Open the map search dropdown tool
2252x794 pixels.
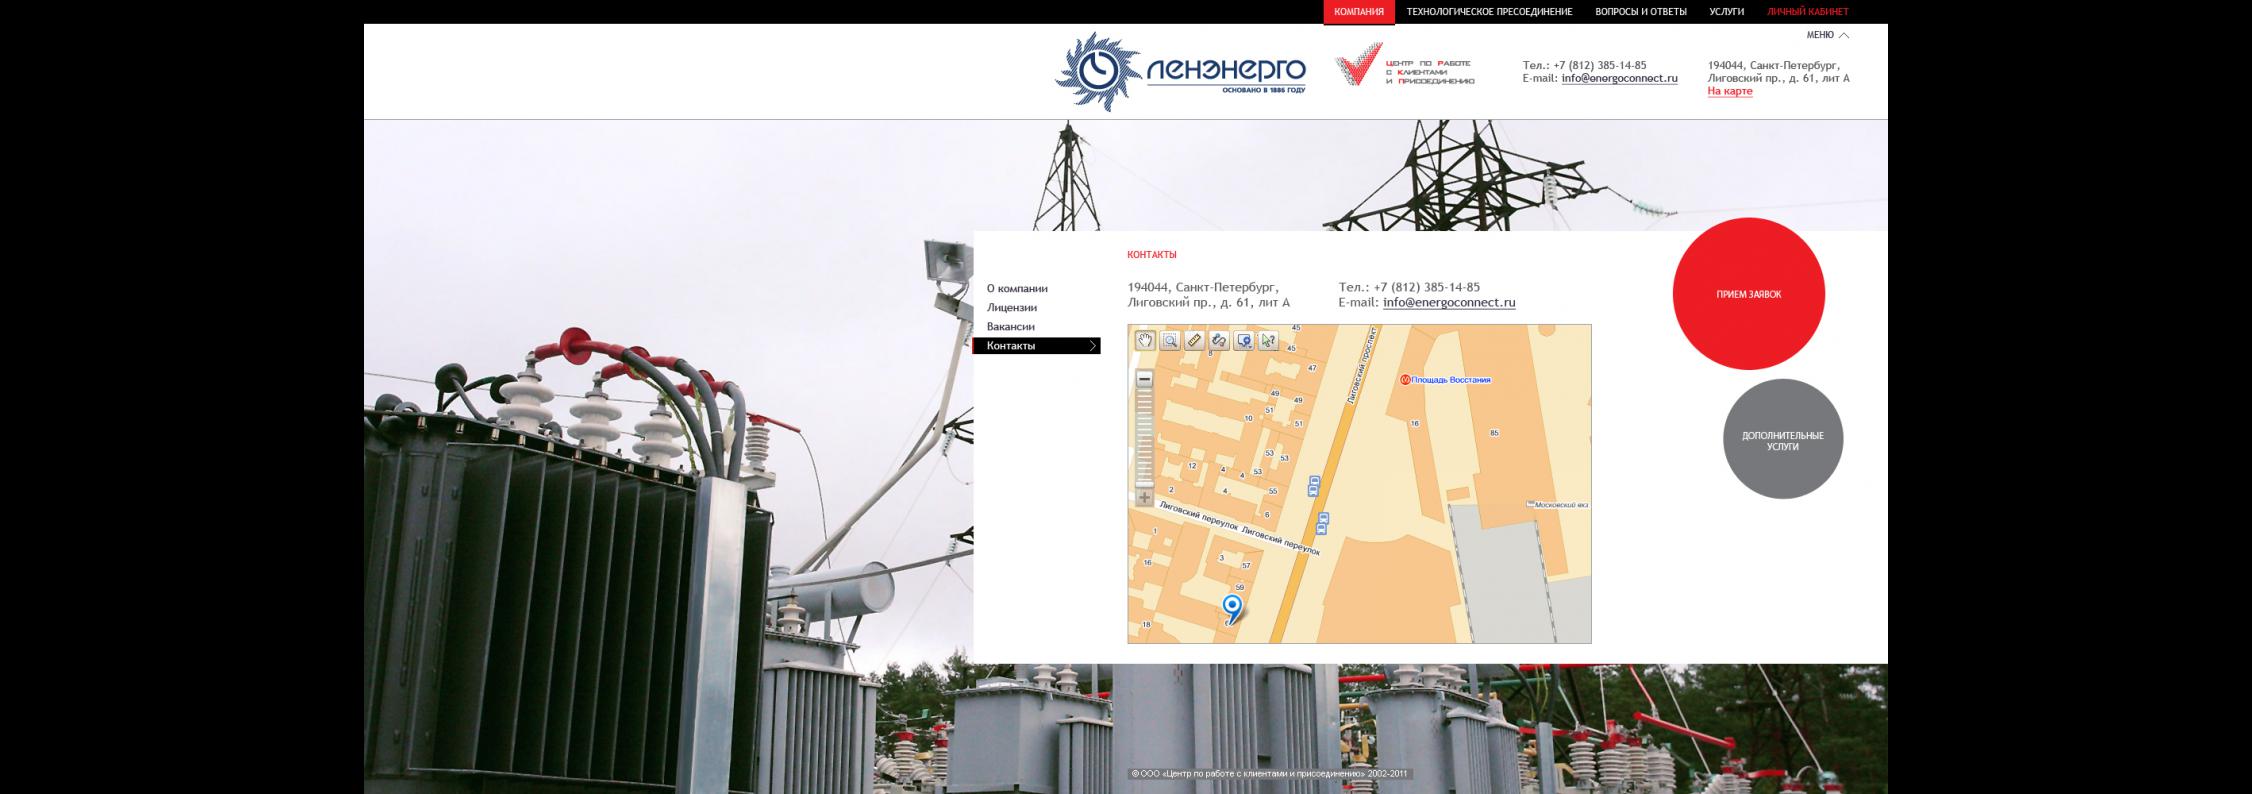click(1244, 341)
